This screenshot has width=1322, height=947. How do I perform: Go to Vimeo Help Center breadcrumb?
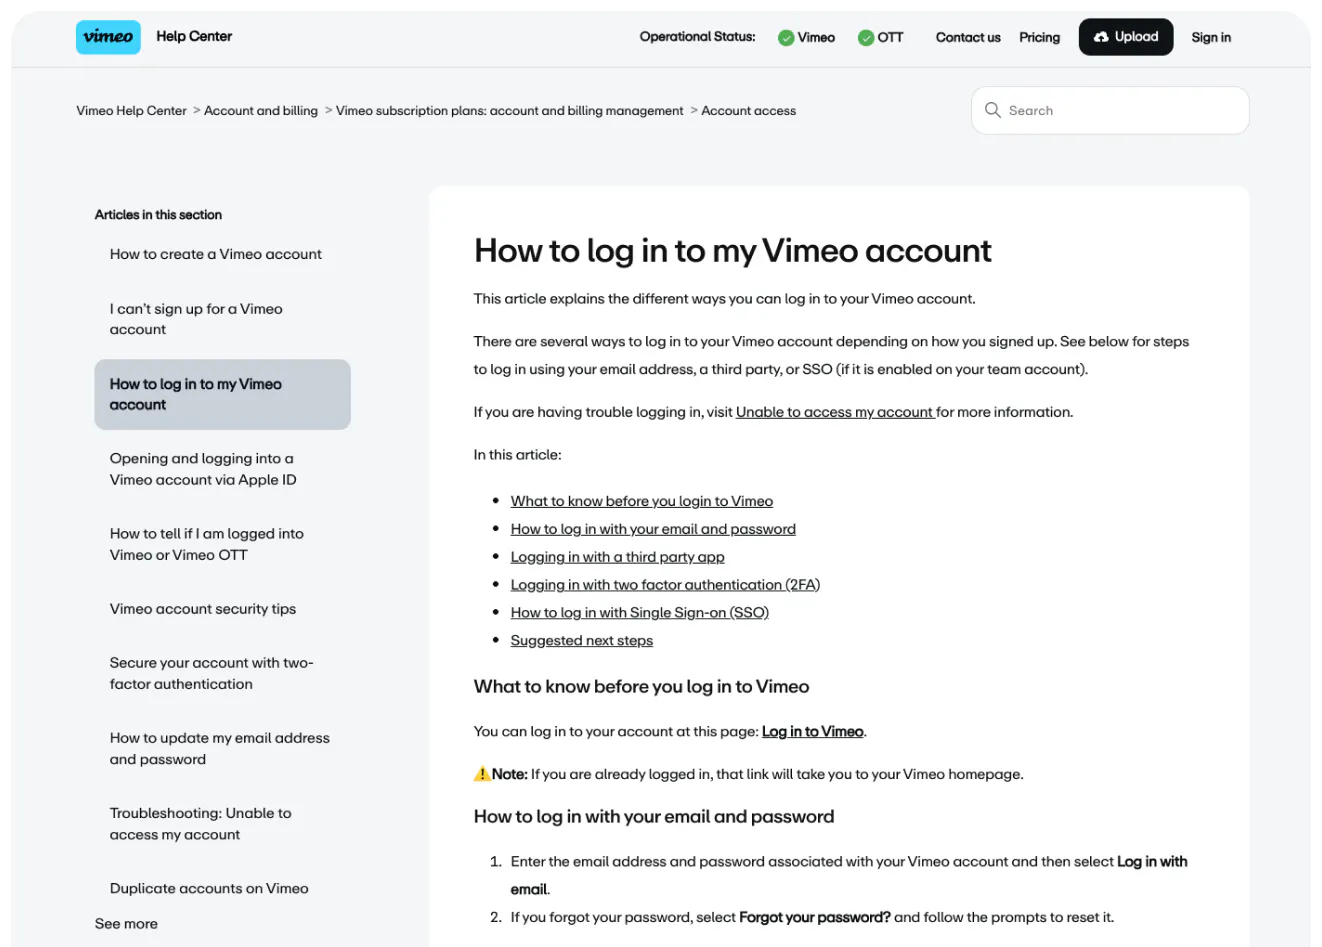coord(131,111)
